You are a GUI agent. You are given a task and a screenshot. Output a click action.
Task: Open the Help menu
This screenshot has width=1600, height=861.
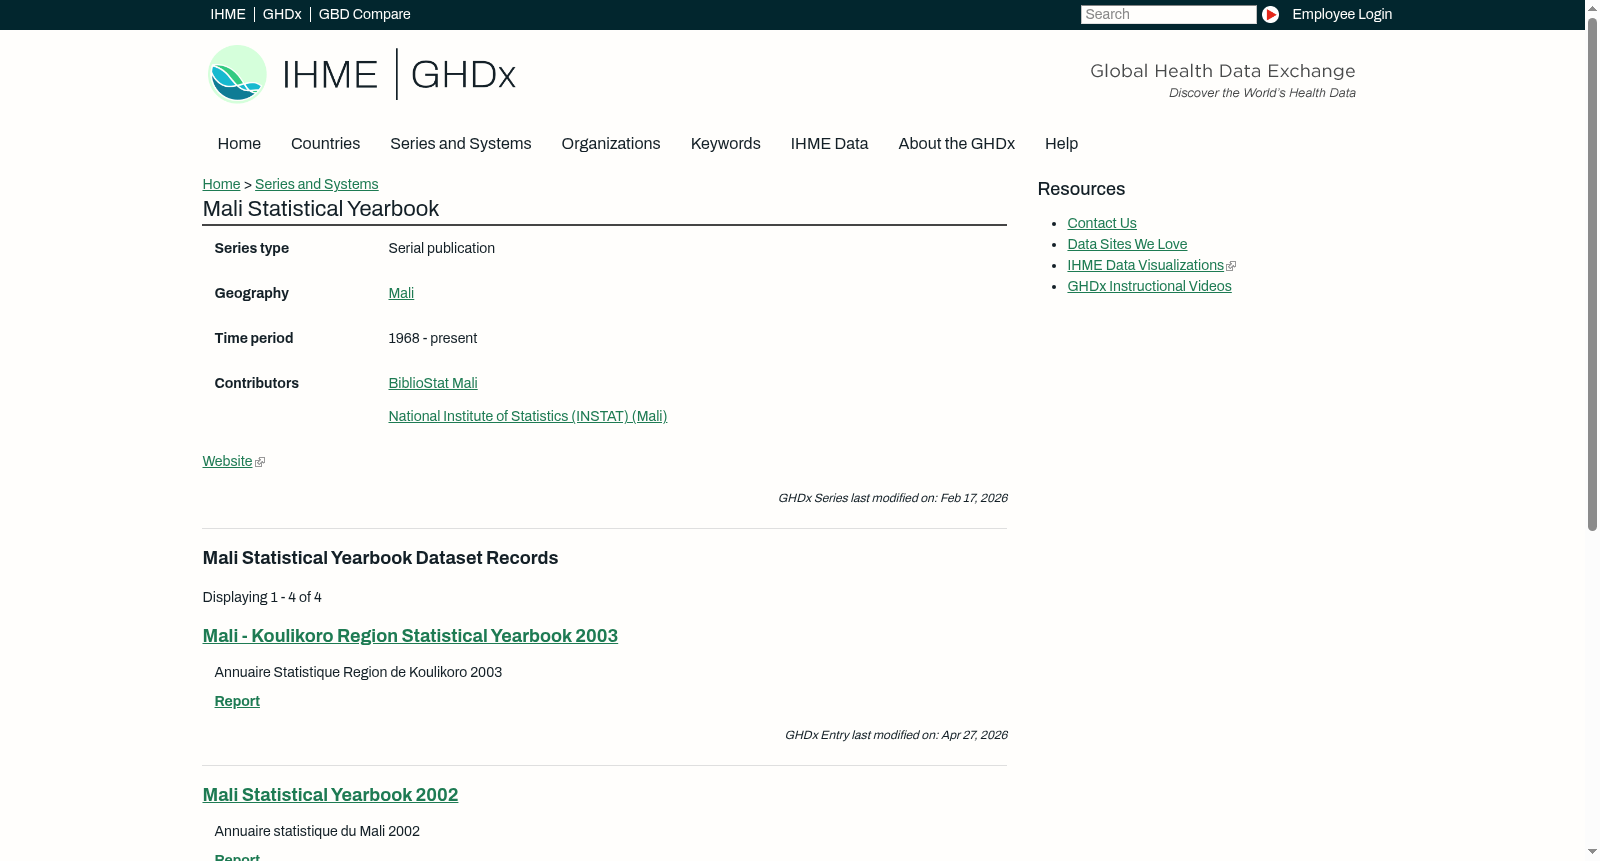click(1061, 144)
